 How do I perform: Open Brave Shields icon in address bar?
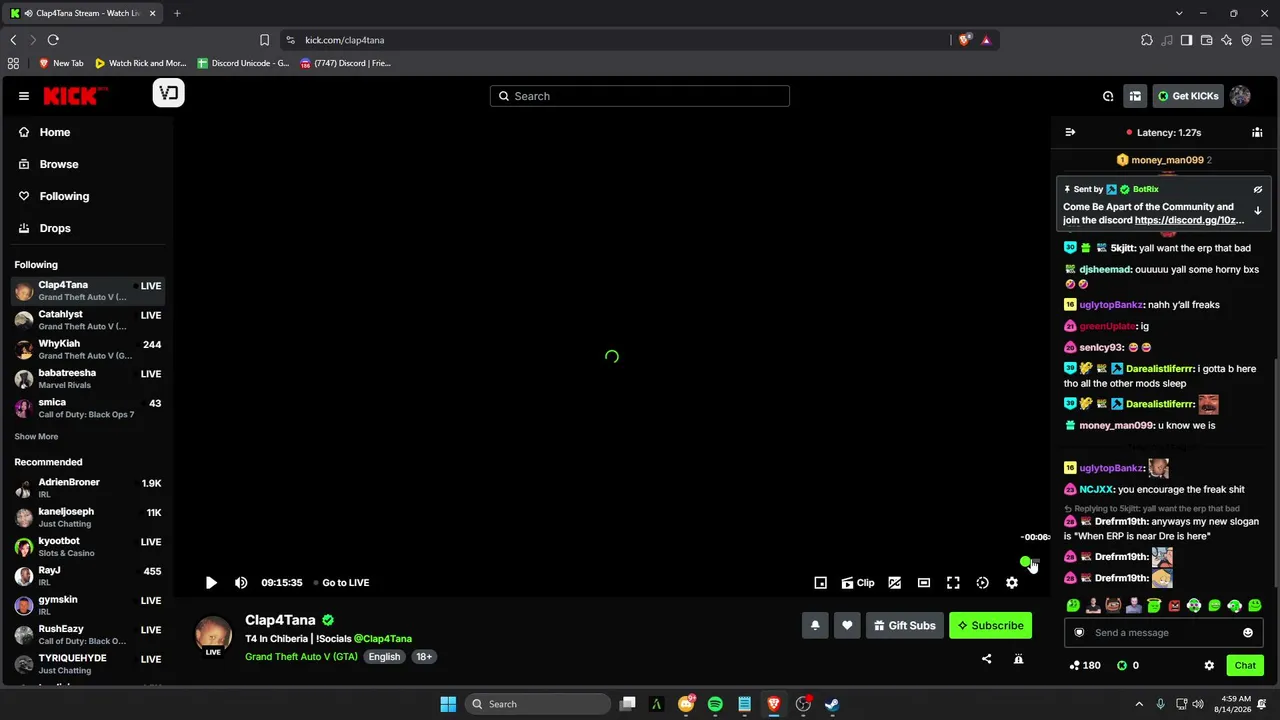click(964, 40)
